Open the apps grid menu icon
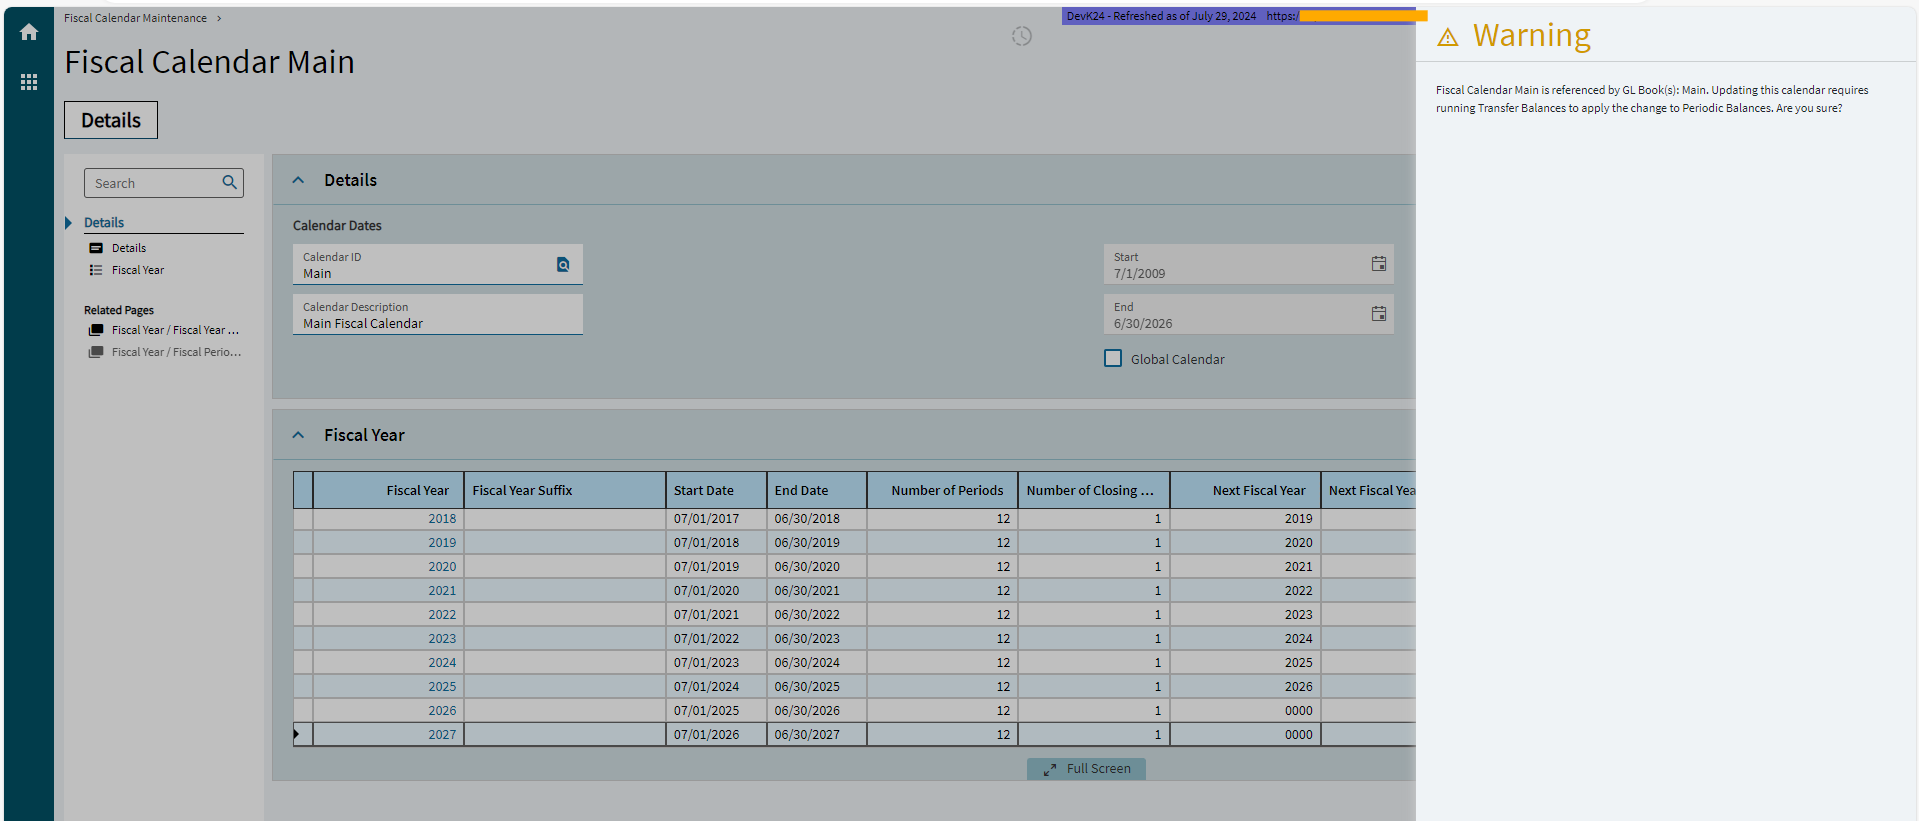Viewport: 1919px width, 821px height. 29,82
